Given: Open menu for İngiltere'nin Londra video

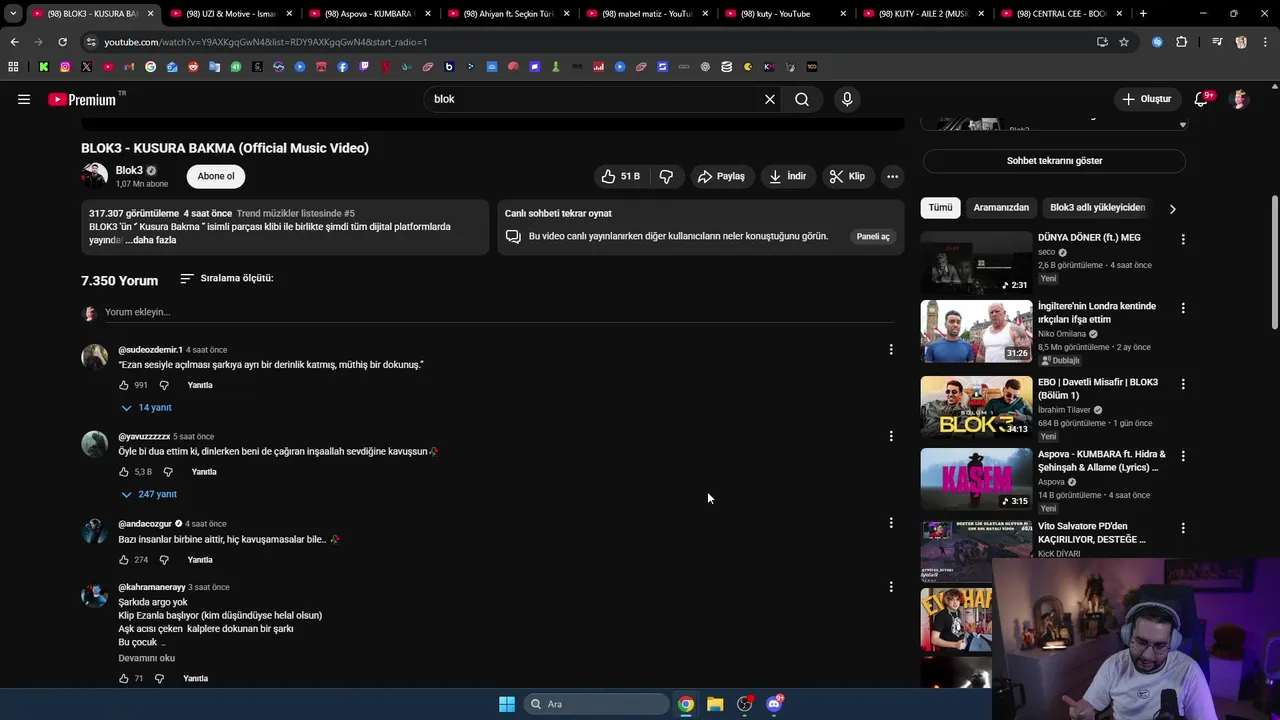Looking at the screenshot, I should point(1183,308).
